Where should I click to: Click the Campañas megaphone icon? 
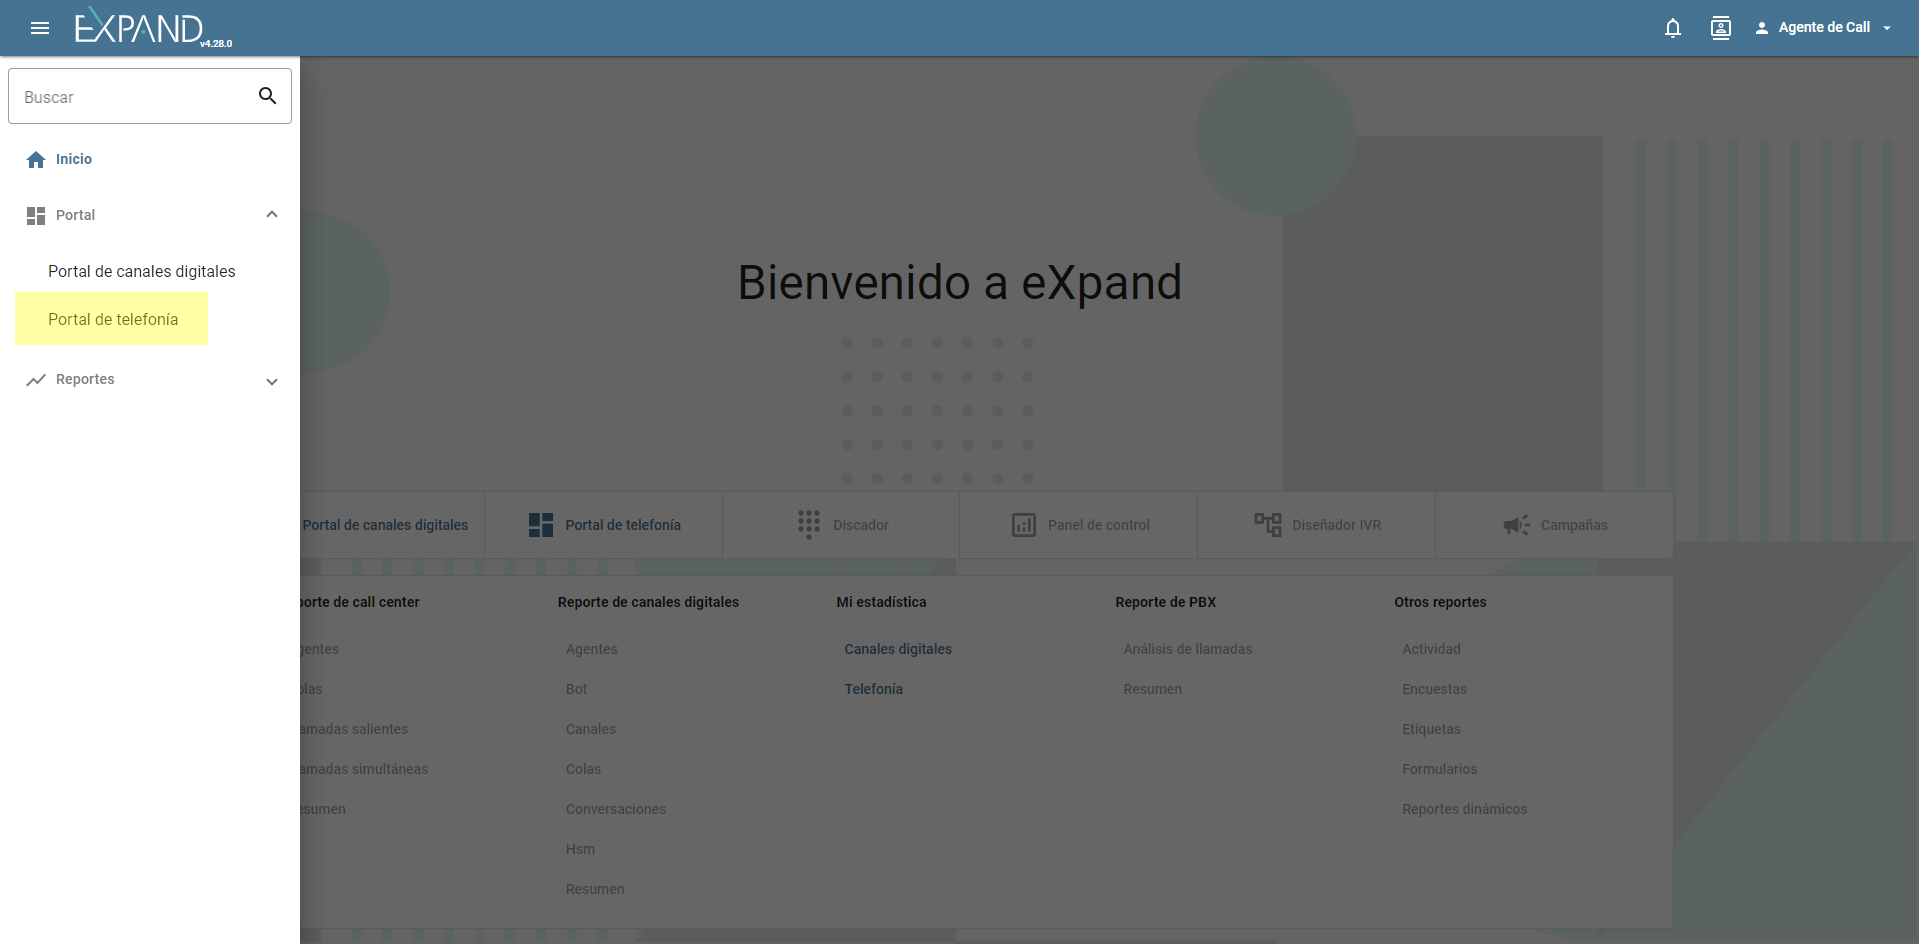tap(1517, 525)
